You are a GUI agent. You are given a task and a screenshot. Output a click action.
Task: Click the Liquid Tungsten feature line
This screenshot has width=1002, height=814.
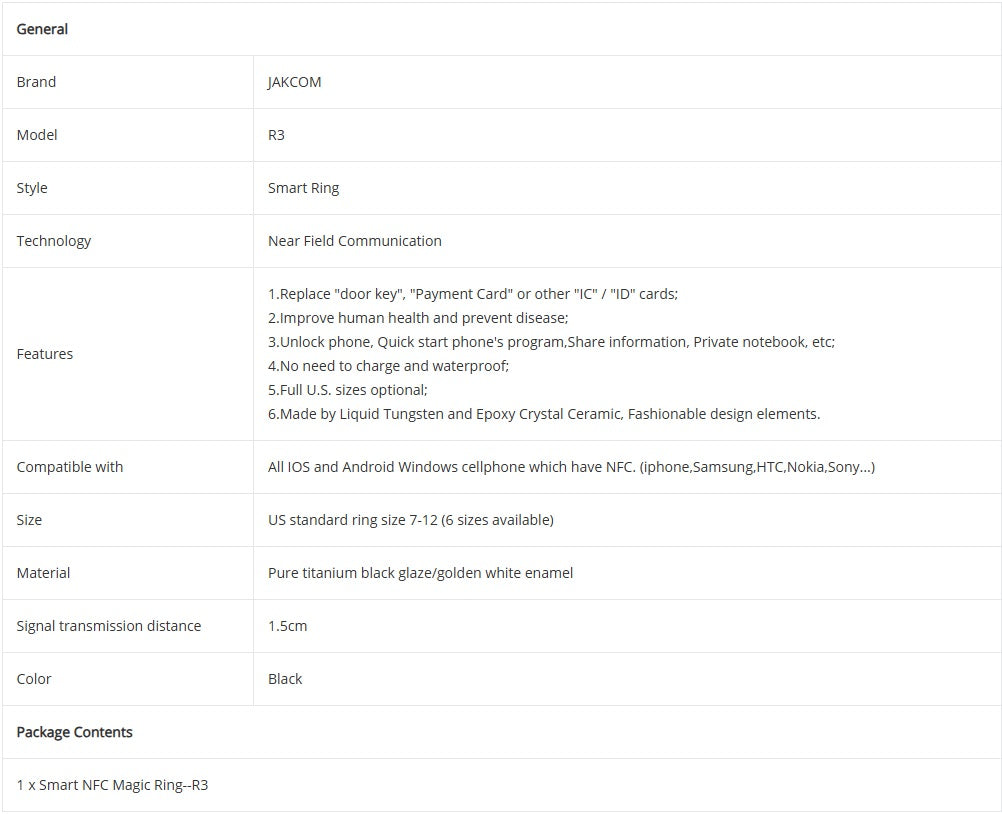click(543, 414)
